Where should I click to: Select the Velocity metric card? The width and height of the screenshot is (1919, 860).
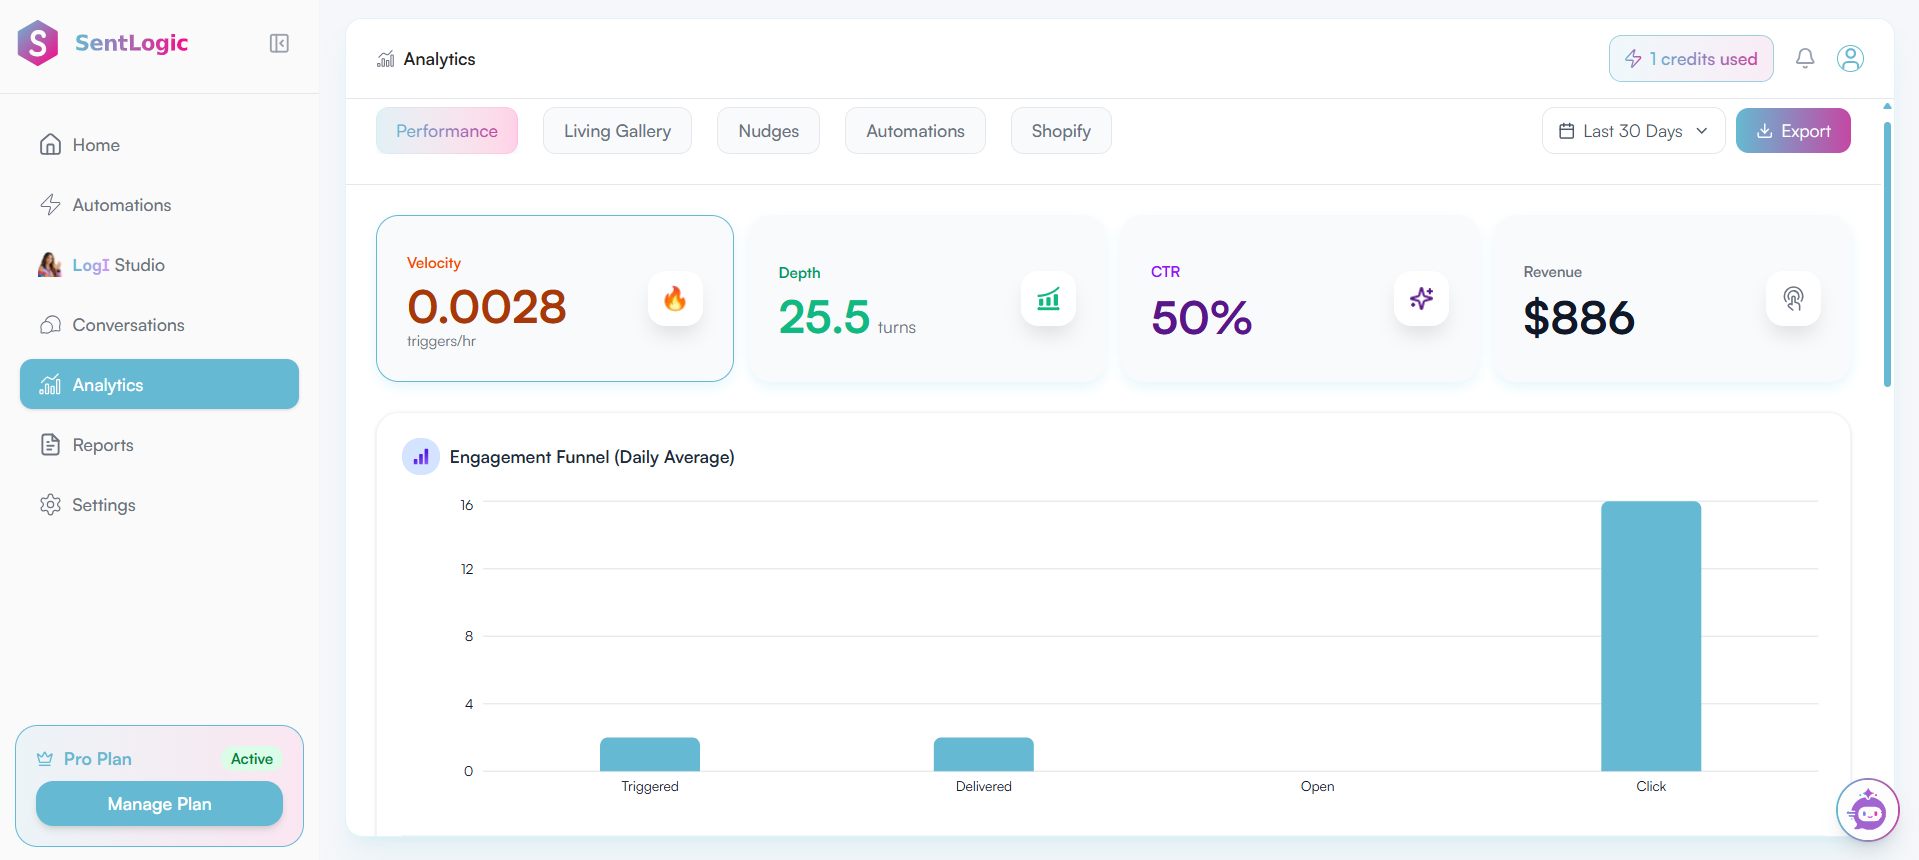(x=555, y=298)
